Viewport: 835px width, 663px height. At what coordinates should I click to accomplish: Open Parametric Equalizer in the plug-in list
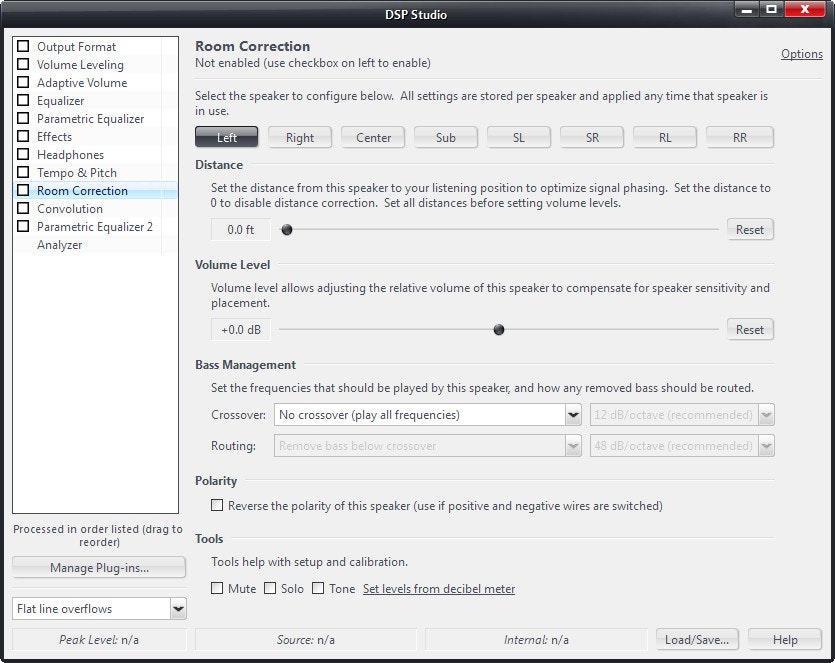[90, 119]
